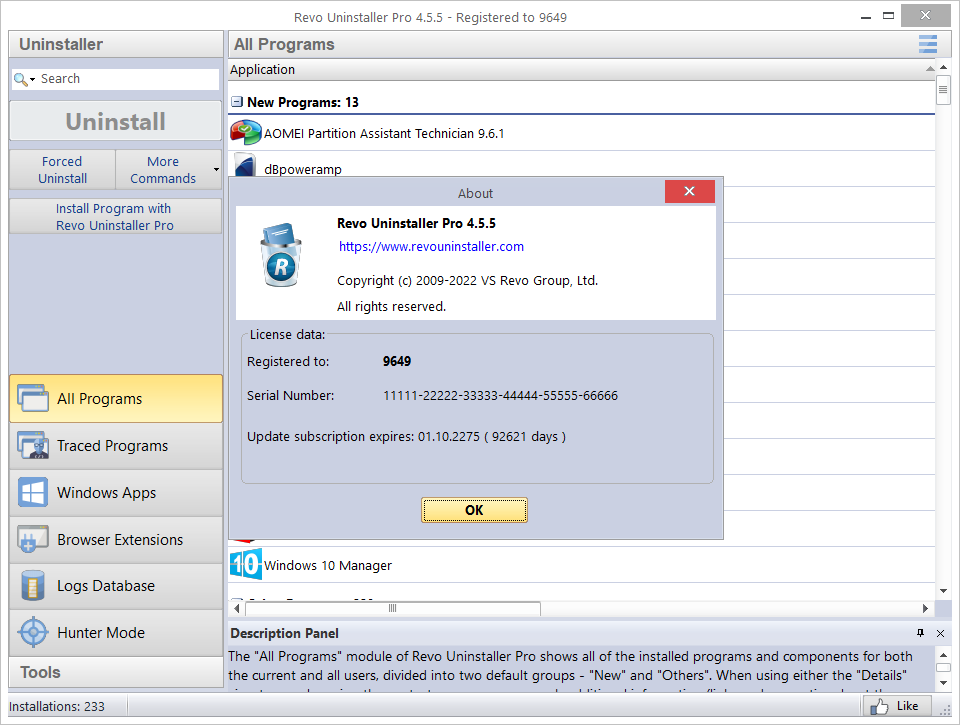Image resolution: width=960 pixels, height=725 pixels.
Task: Click the All Programs sidebar icon
Action: [x=33, y=398]
